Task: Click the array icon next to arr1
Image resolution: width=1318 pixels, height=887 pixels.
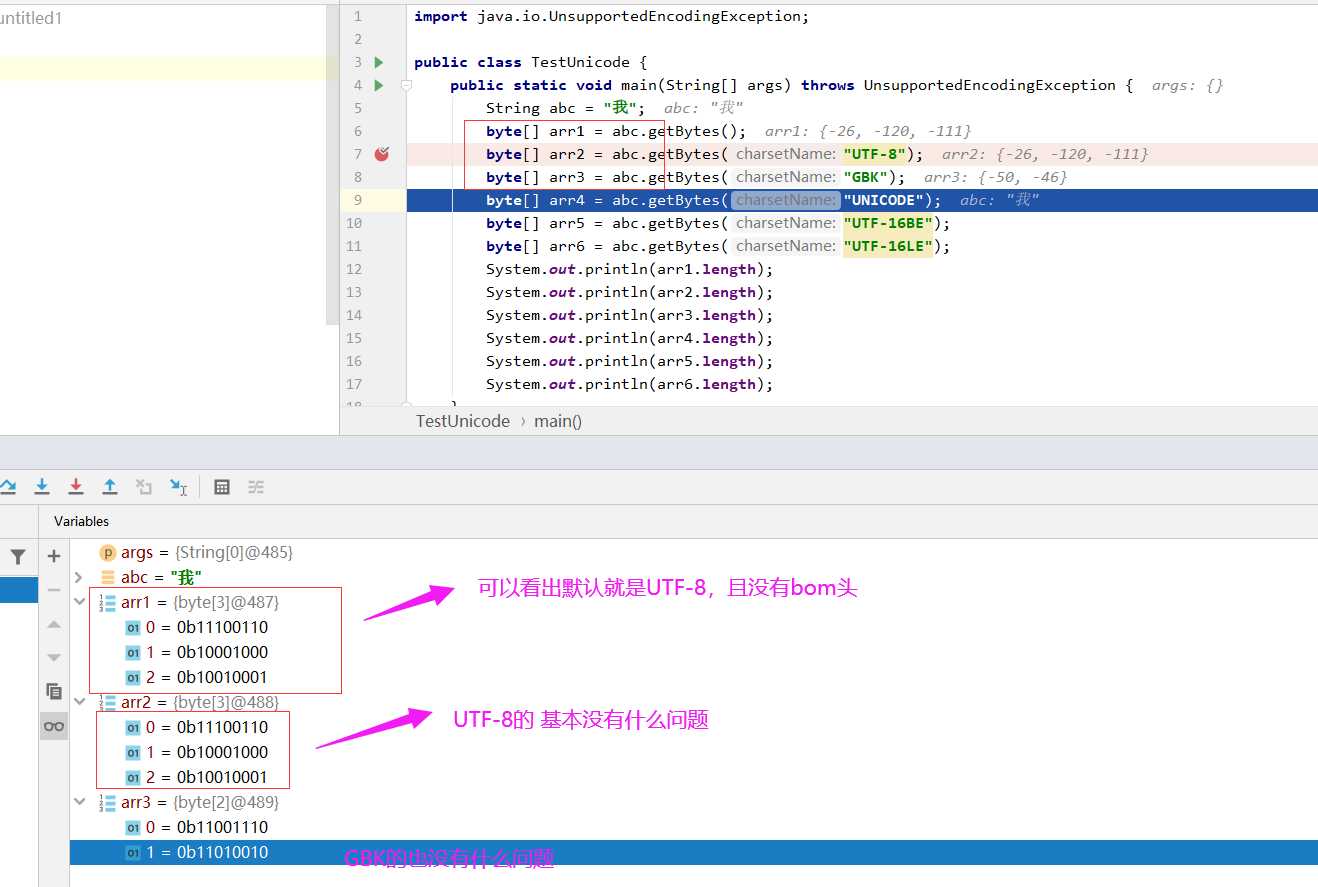Action: pyautogui.click(x=108, y=602)
